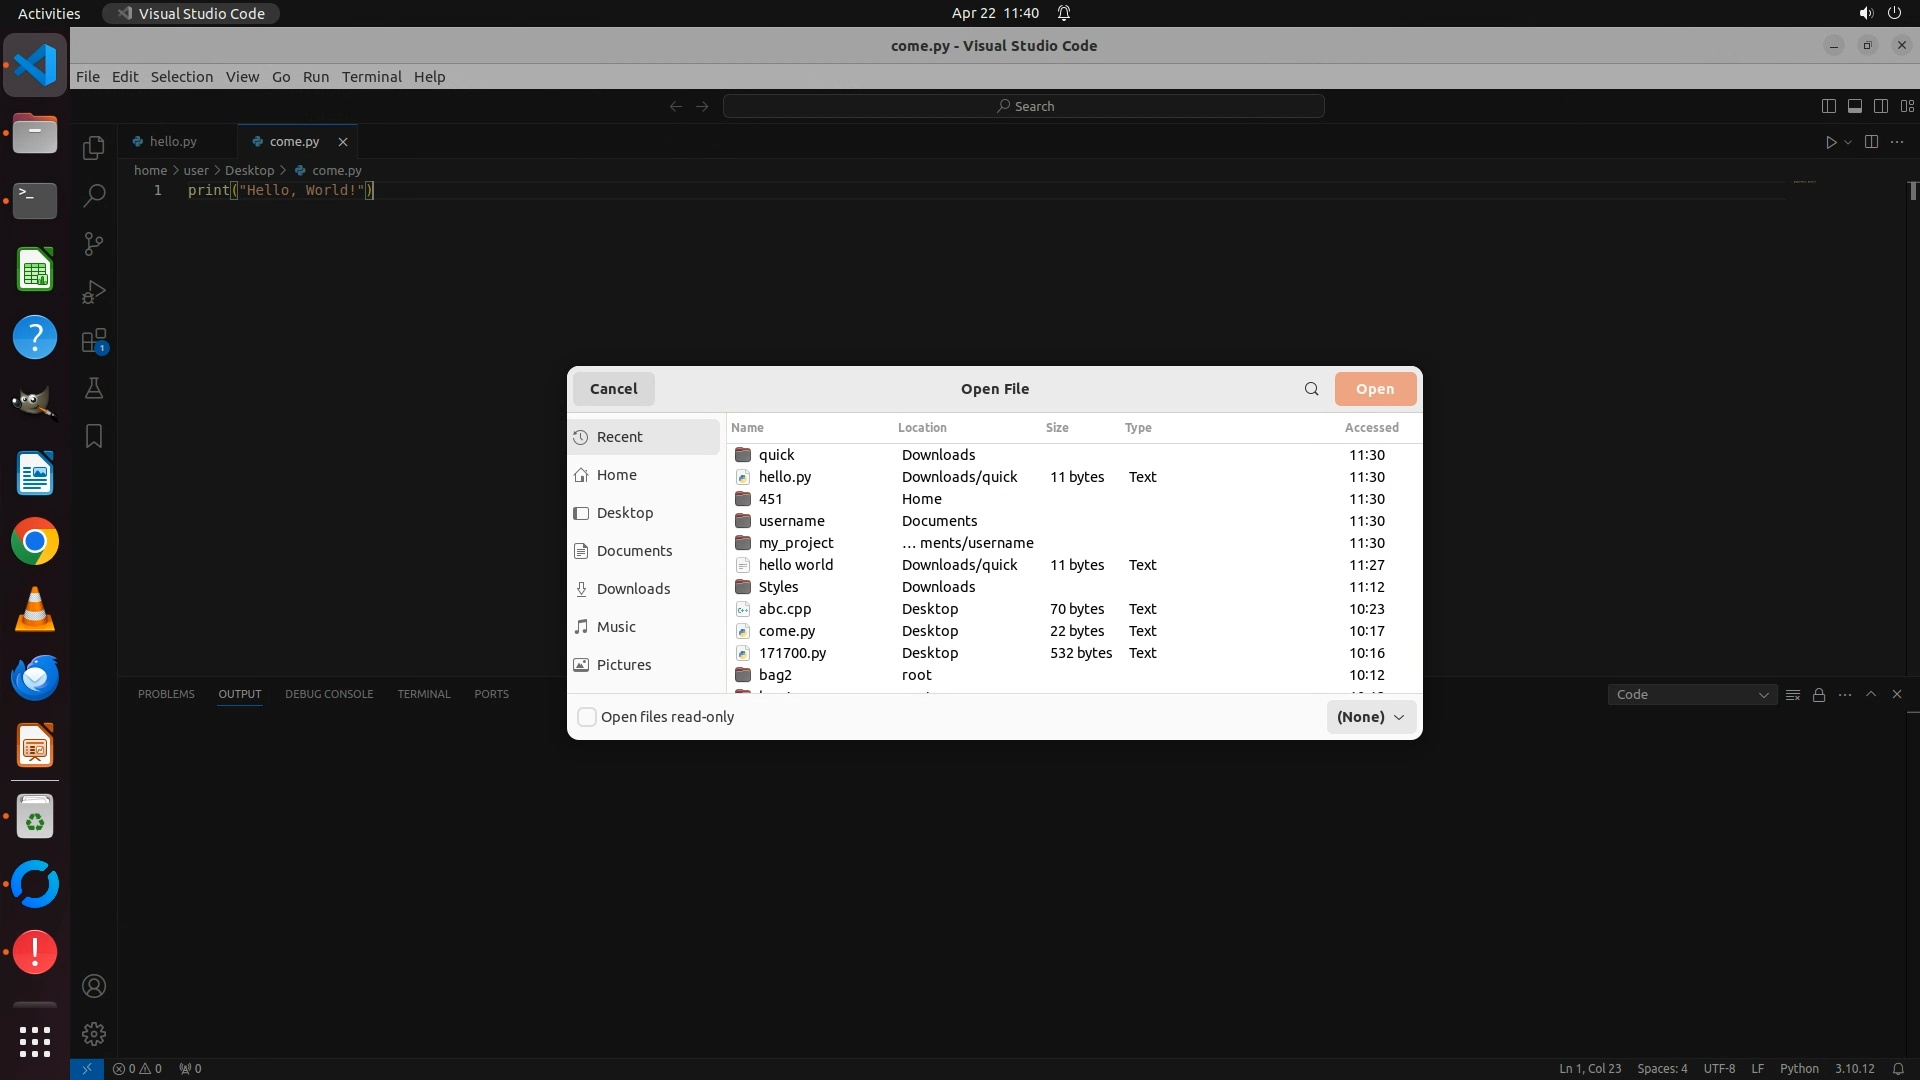Open the Search view in activity bar
Viewport: 1920px width, 1080px height.
(x=93, y=196)
